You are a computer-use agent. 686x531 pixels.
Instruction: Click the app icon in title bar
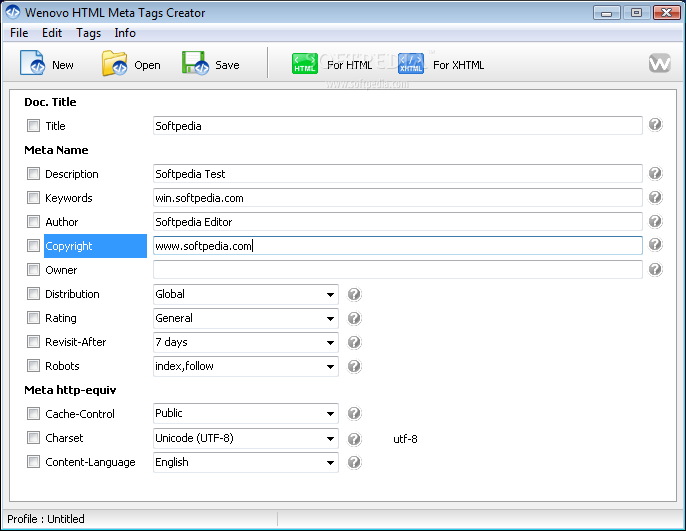(x=13, y=12)
